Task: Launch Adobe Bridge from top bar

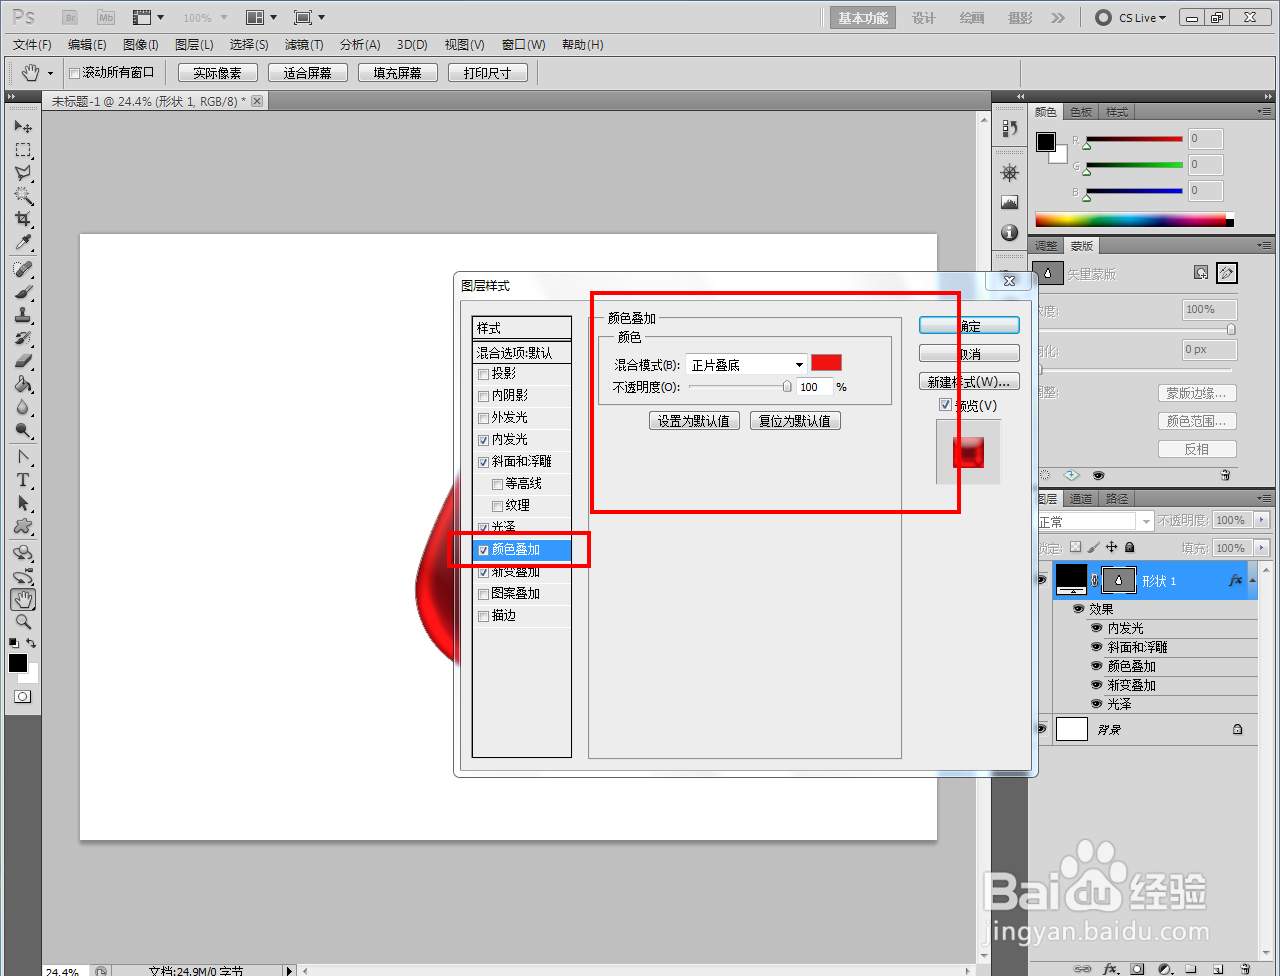Action: 70,18
